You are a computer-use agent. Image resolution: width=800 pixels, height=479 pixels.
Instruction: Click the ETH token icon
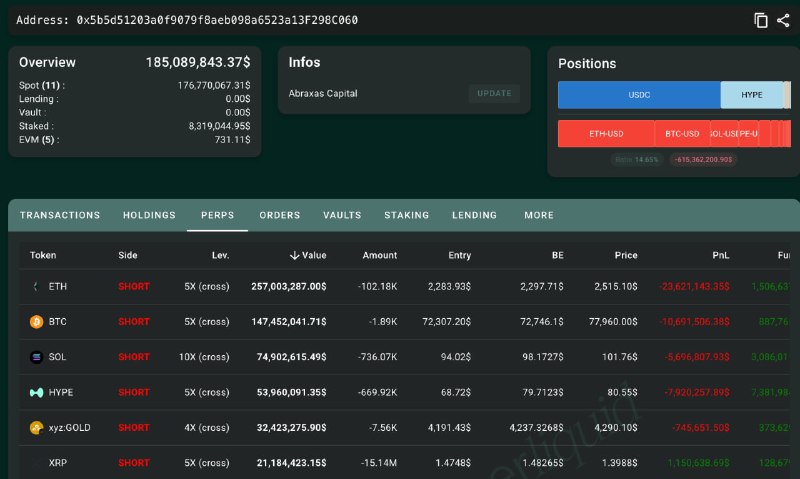36,287
